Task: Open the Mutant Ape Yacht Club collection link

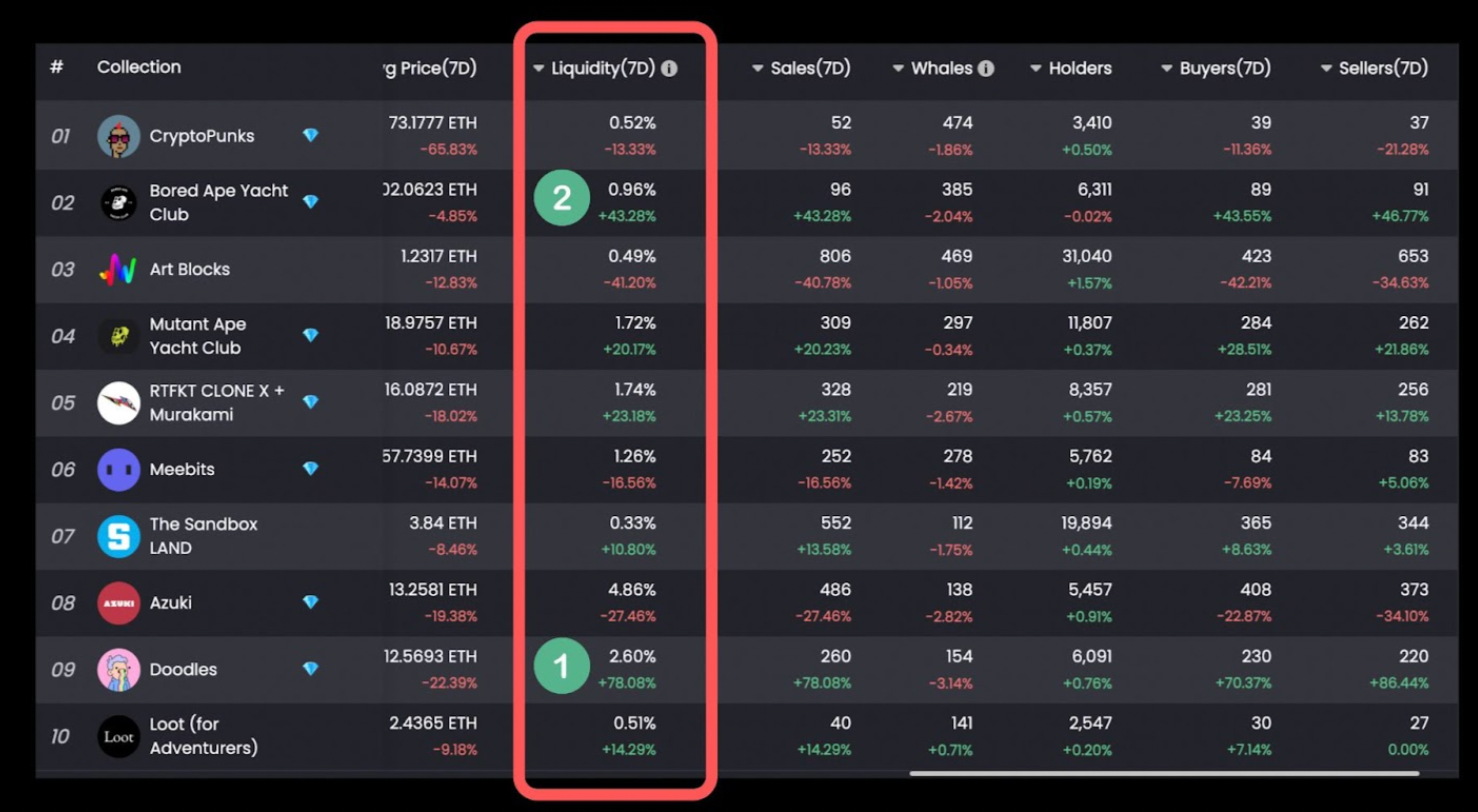Action: pyautogui.click(x=198, y=336)
